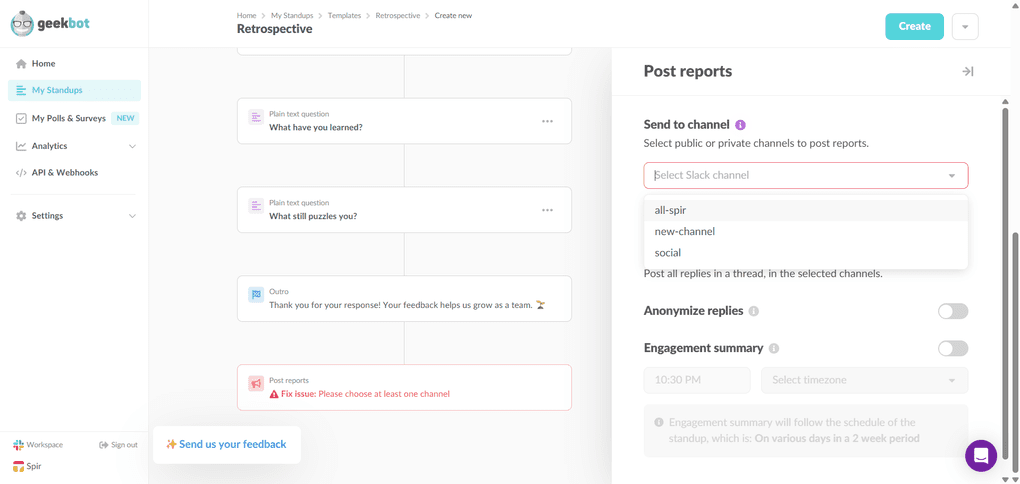This screenshot has width=1020, height=484.
Task: Click My Standups breadcrumb link
Action: pos(292,16)
